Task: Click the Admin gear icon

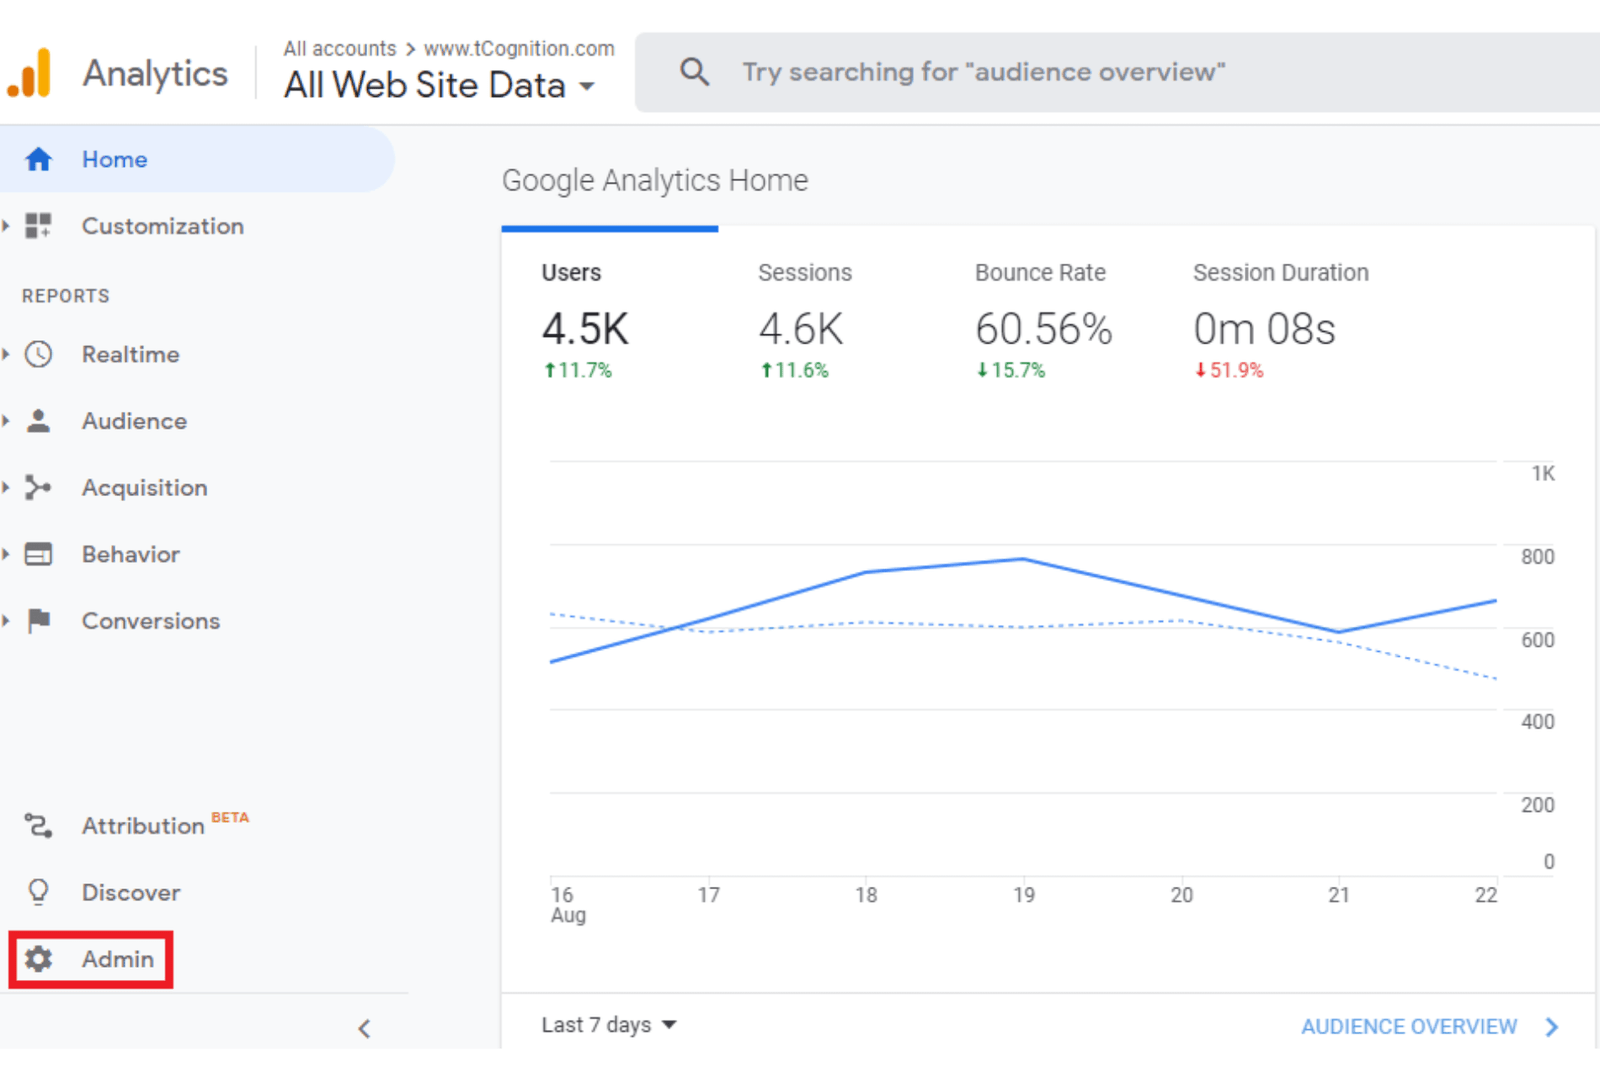Action: [39, 959]
